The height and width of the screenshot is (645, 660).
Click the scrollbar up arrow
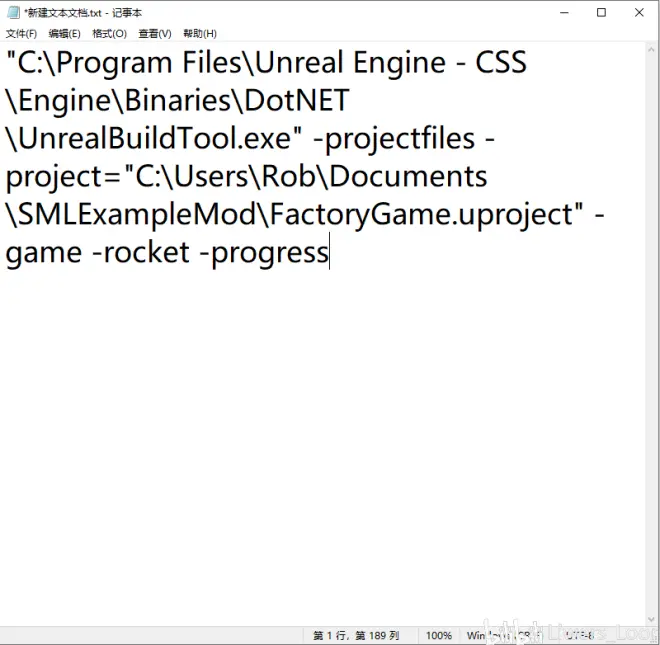pos(652,49)
